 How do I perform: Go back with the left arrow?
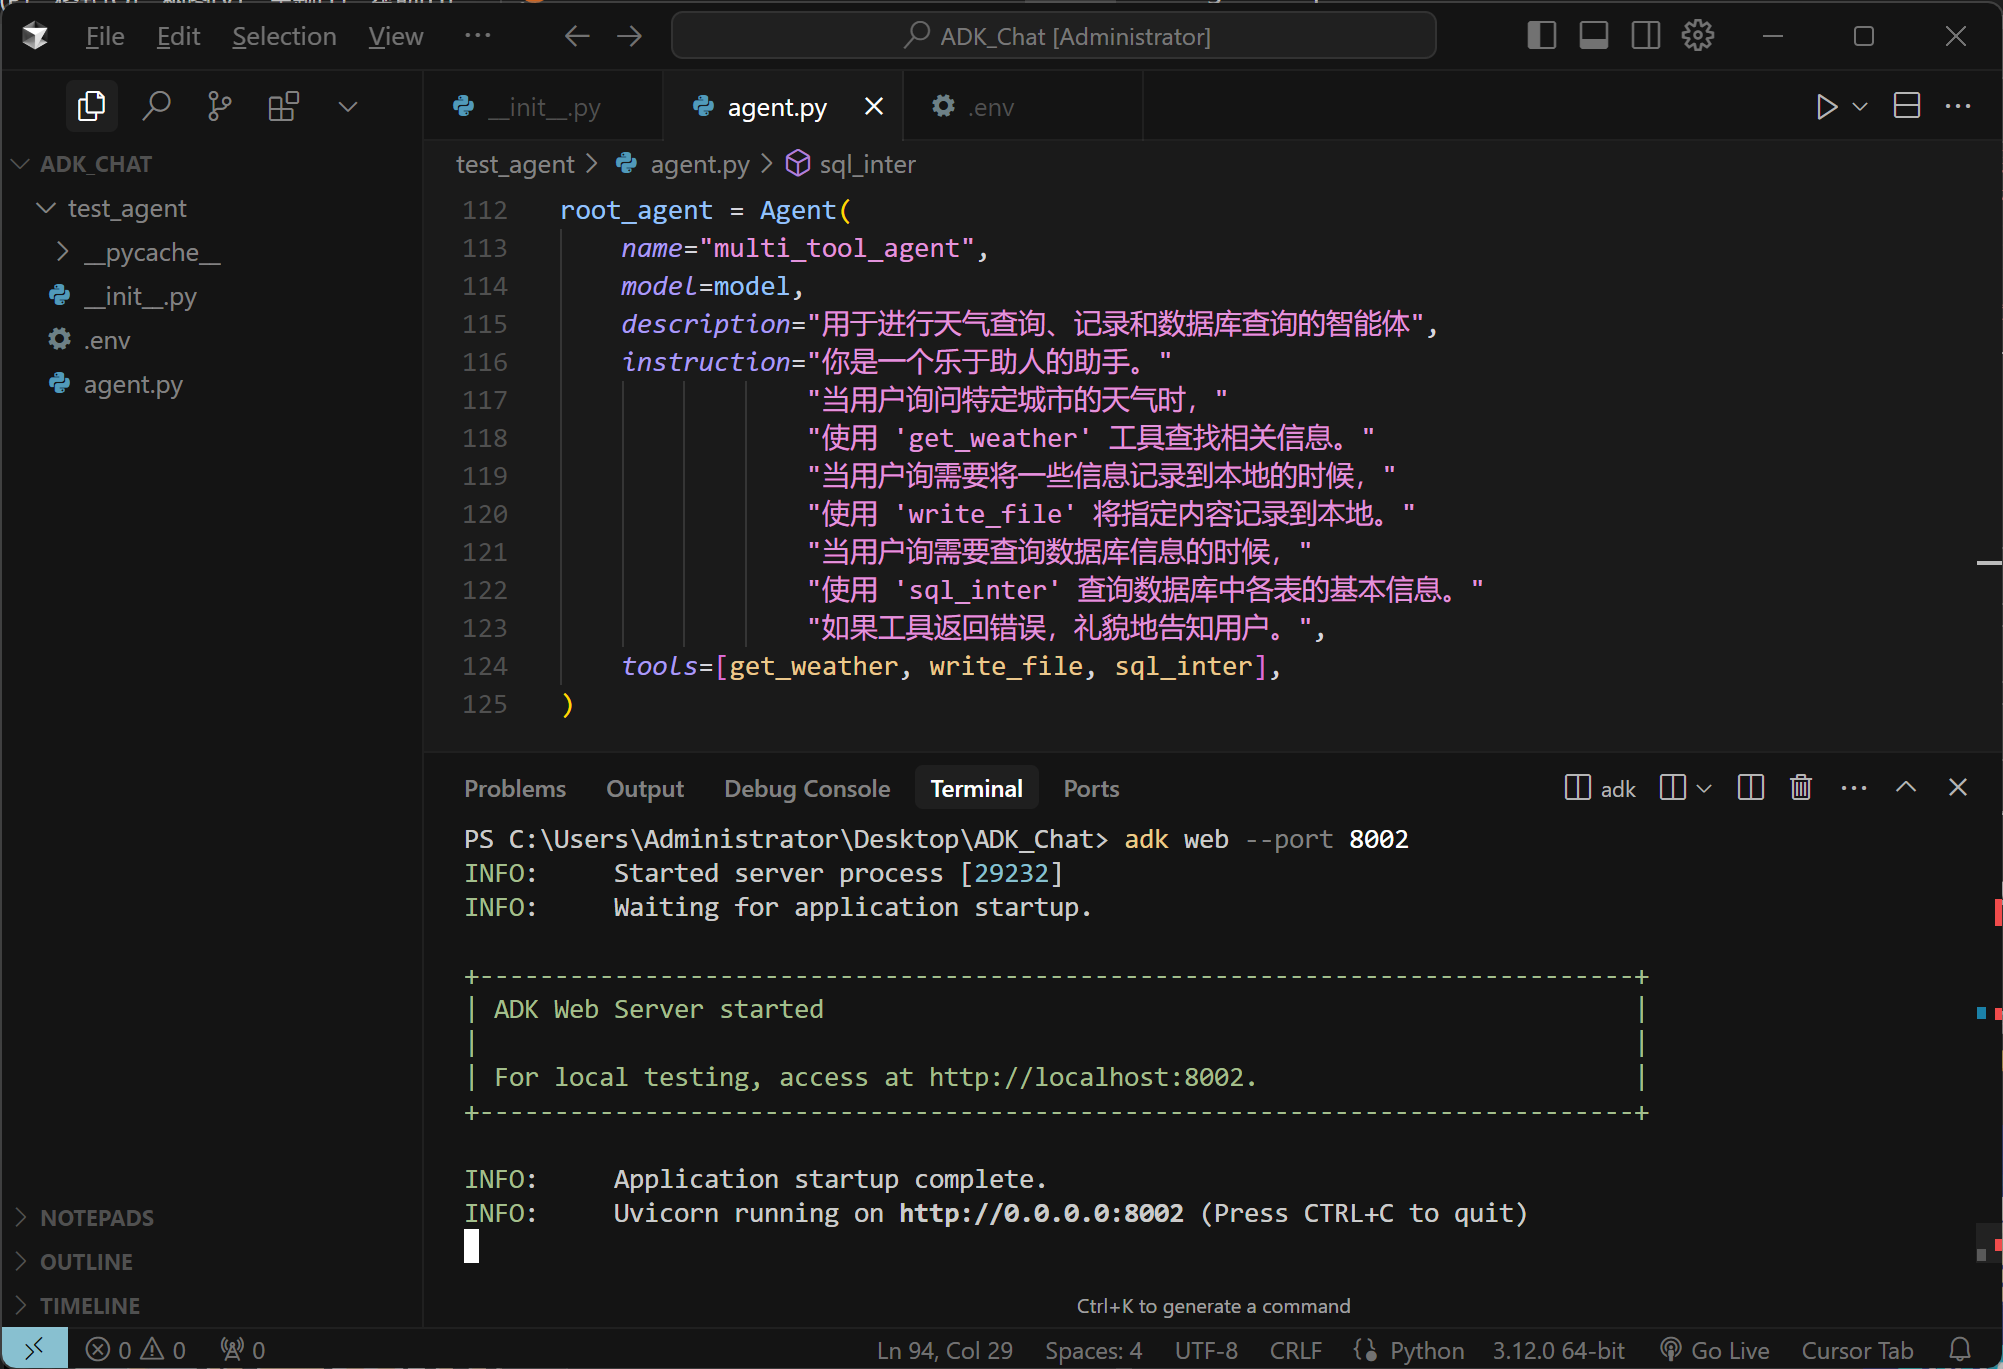577,36
